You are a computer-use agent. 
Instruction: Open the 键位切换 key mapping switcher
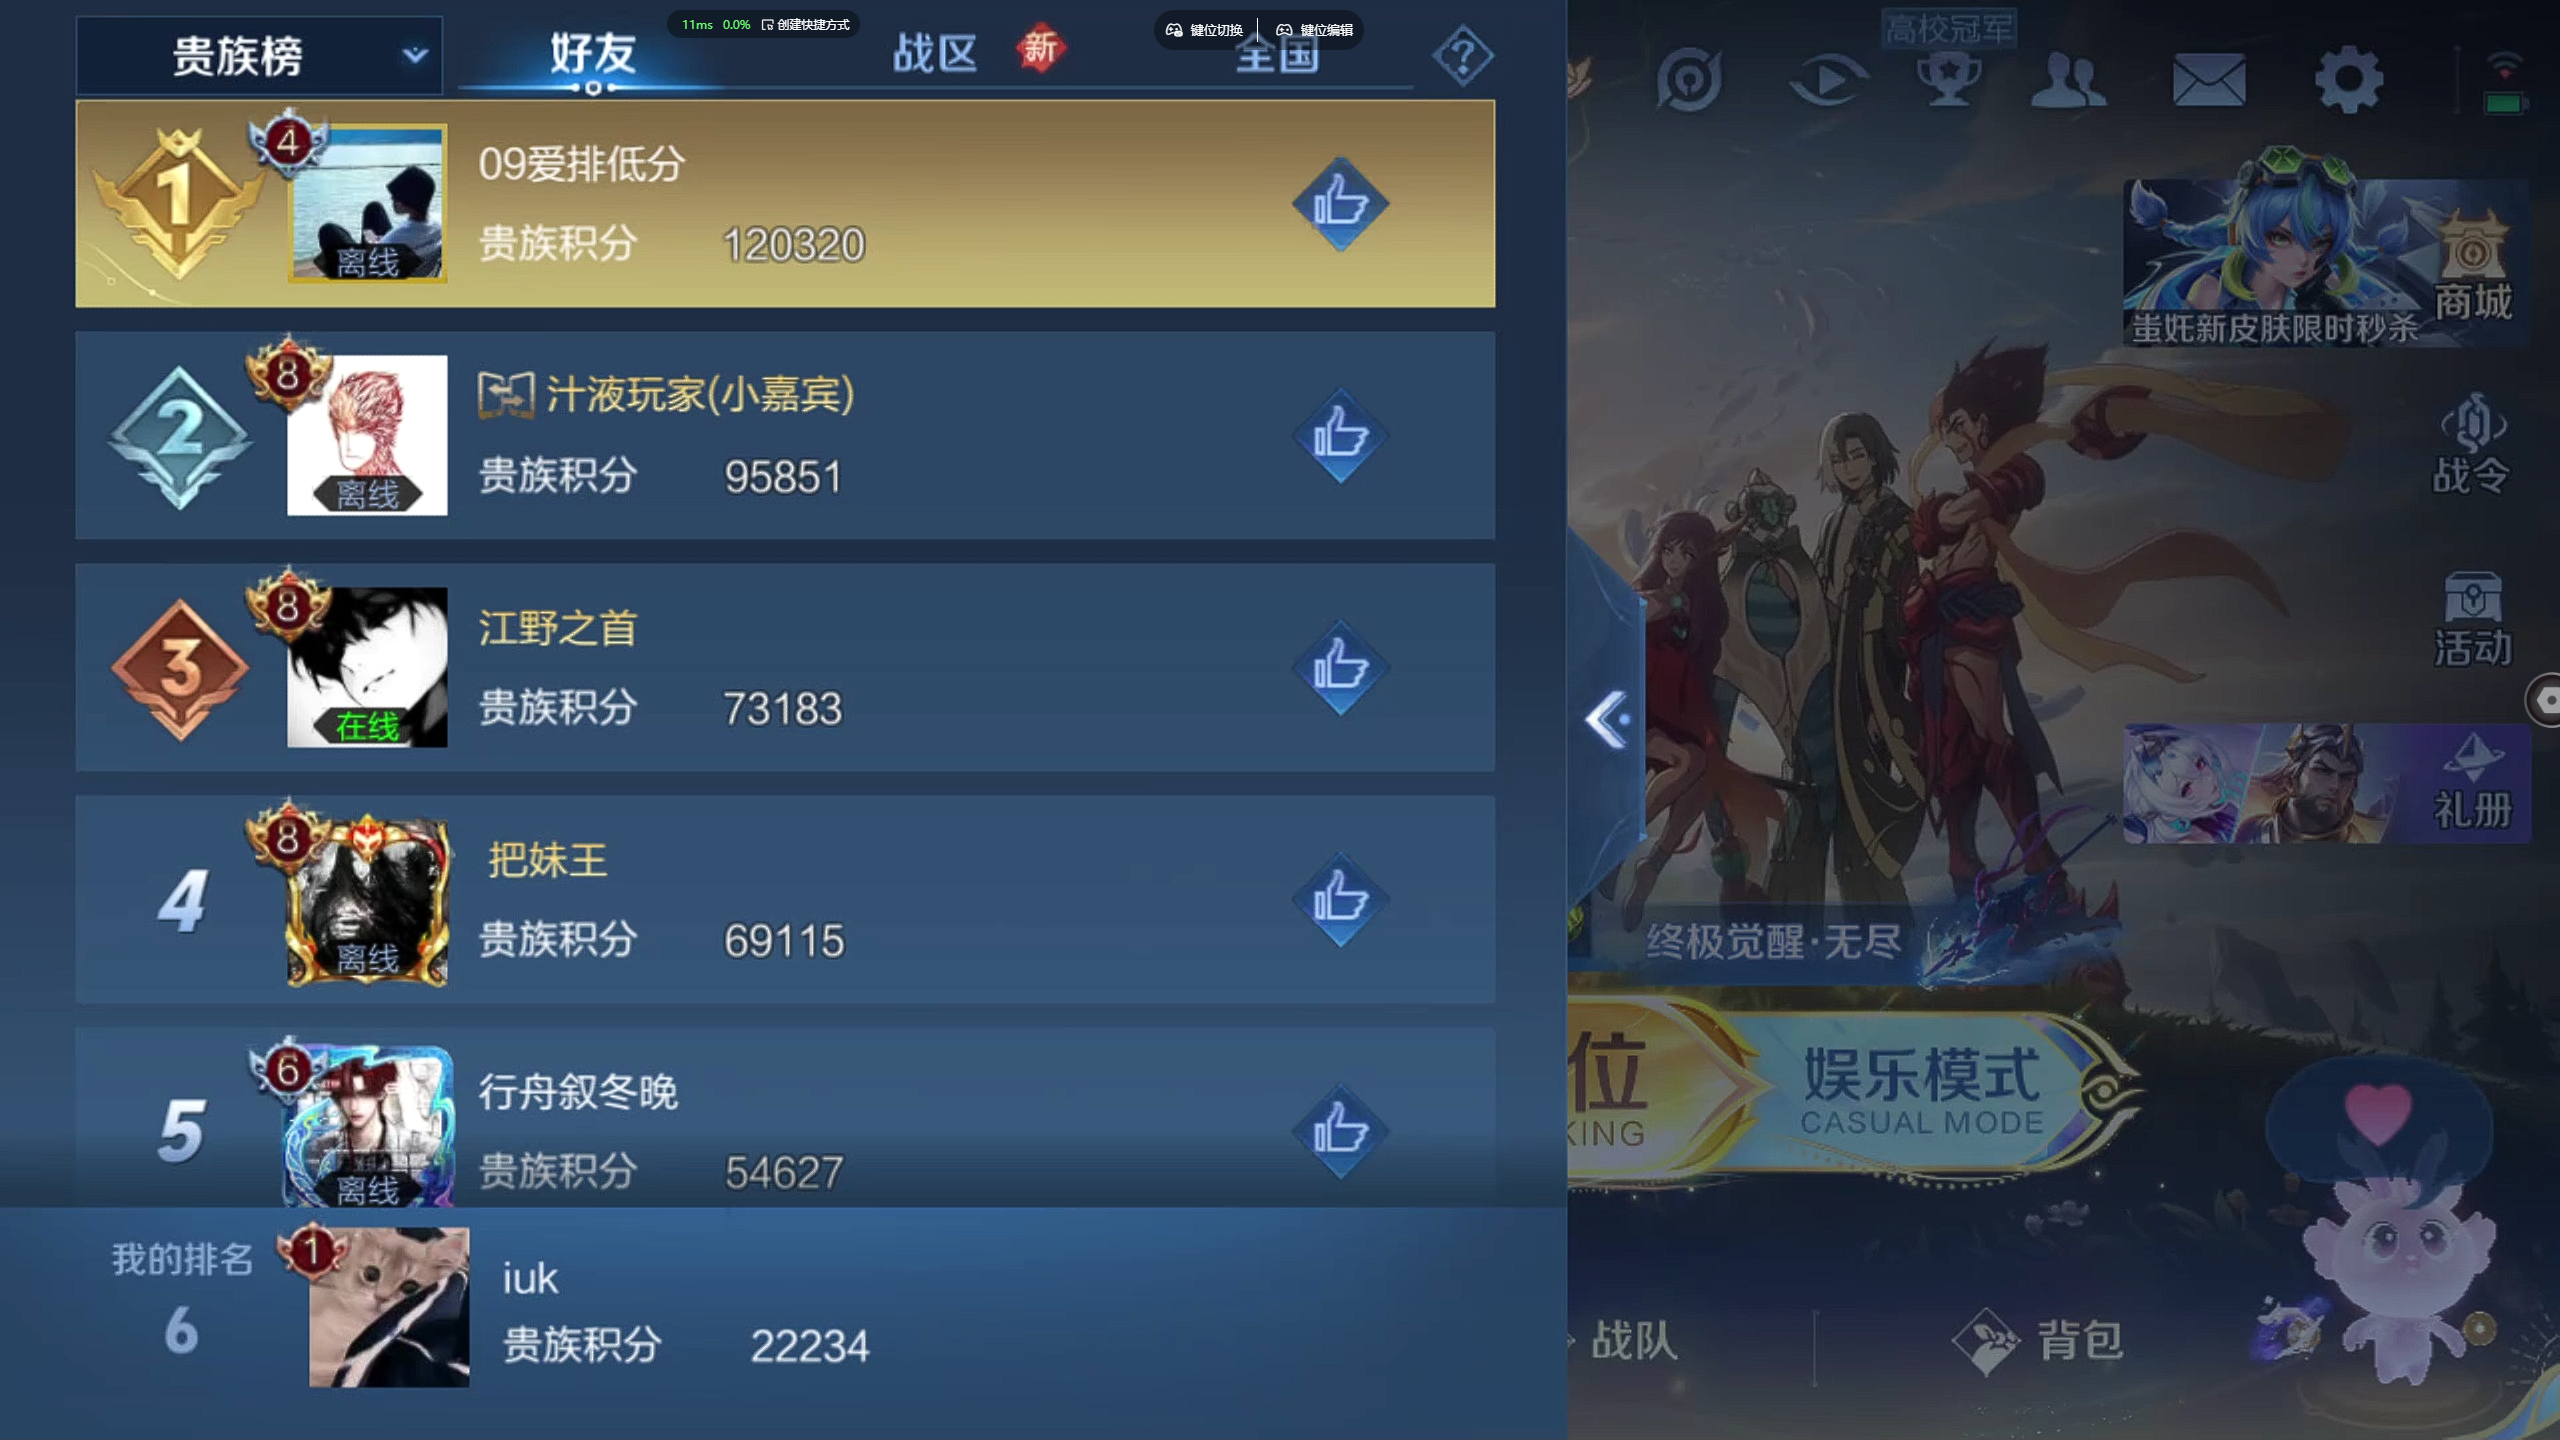(x=1206, y=30)
